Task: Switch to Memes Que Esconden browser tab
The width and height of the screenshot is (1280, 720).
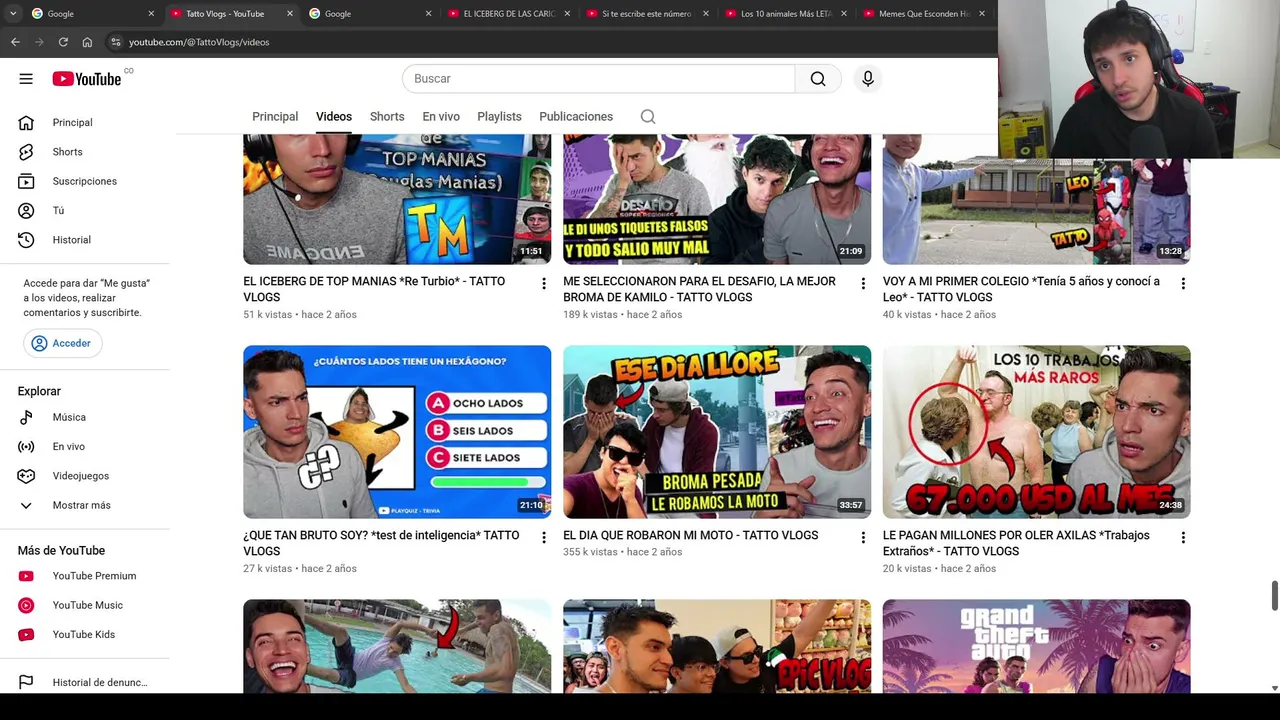Action: click(926, 14)
